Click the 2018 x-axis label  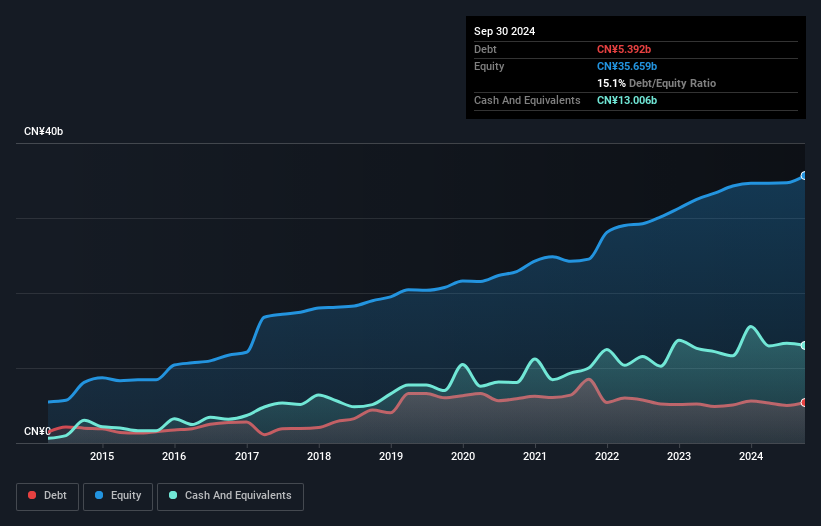click(319, 456)
